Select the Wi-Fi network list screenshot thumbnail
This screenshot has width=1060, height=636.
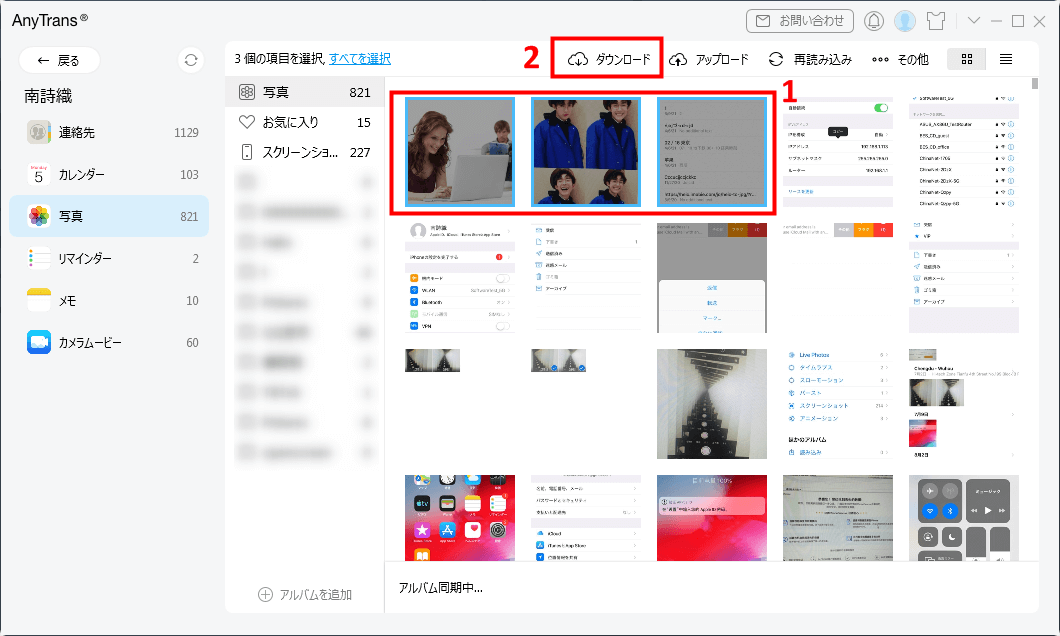[963, 152]
